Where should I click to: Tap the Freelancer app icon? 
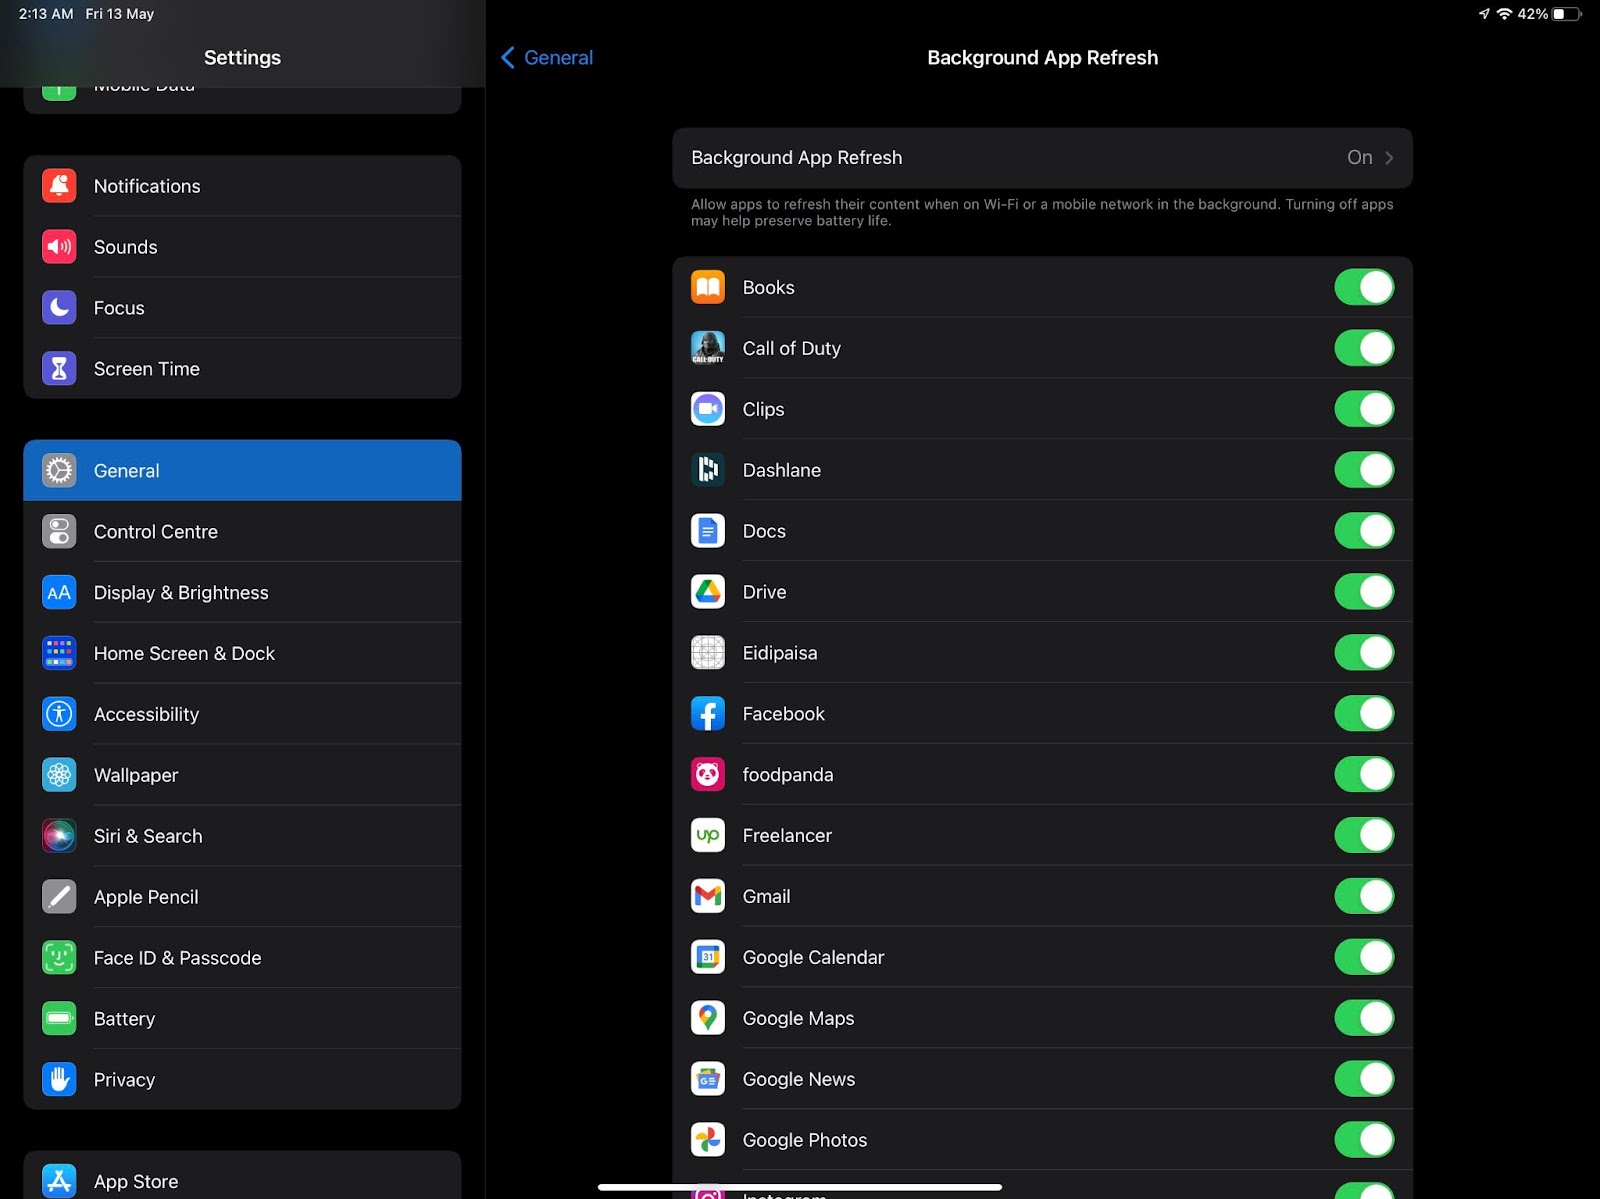708,837
